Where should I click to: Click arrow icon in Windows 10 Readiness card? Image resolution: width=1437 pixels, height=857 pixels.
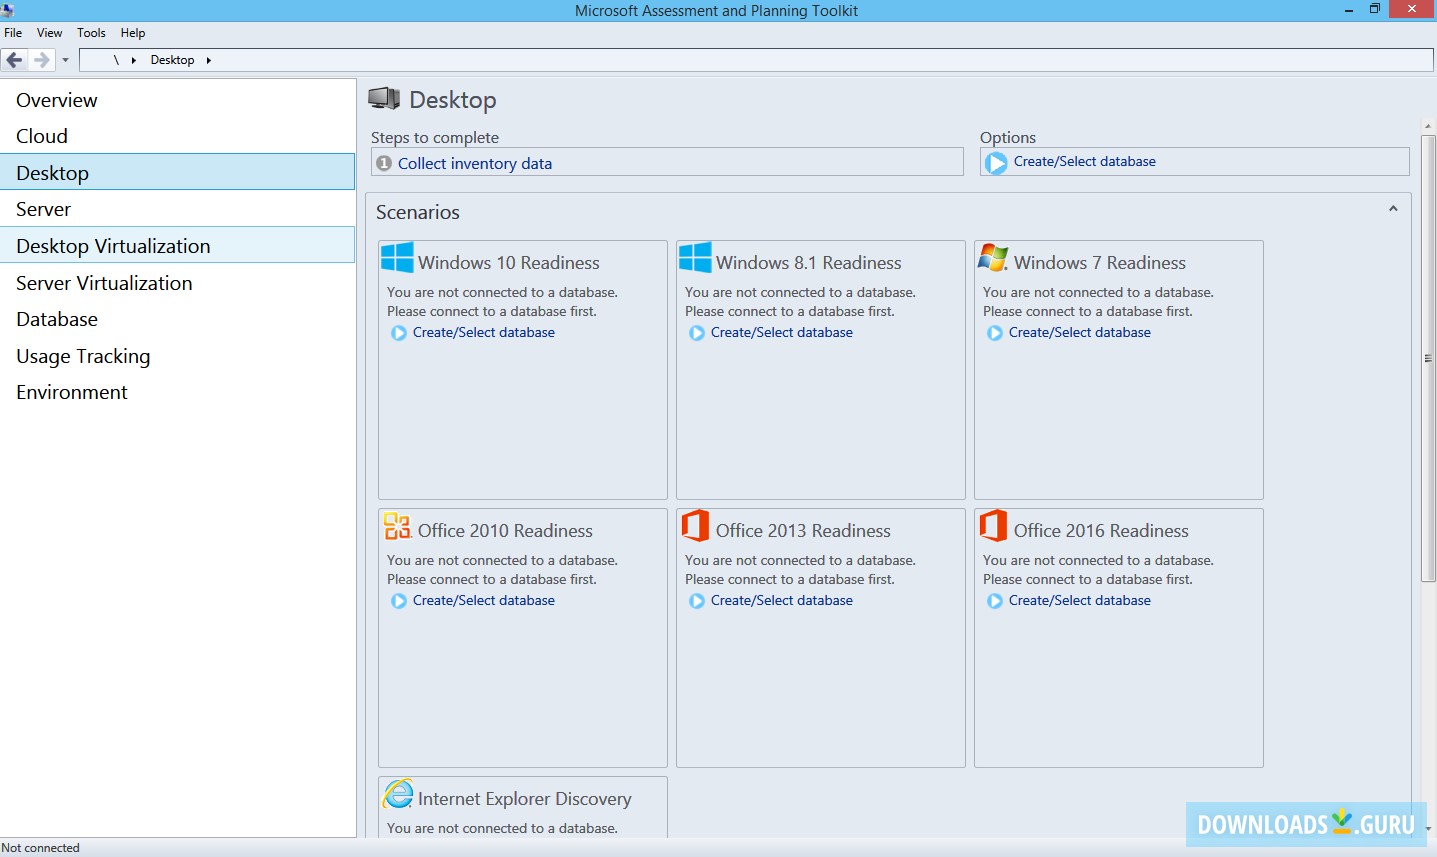399,333
